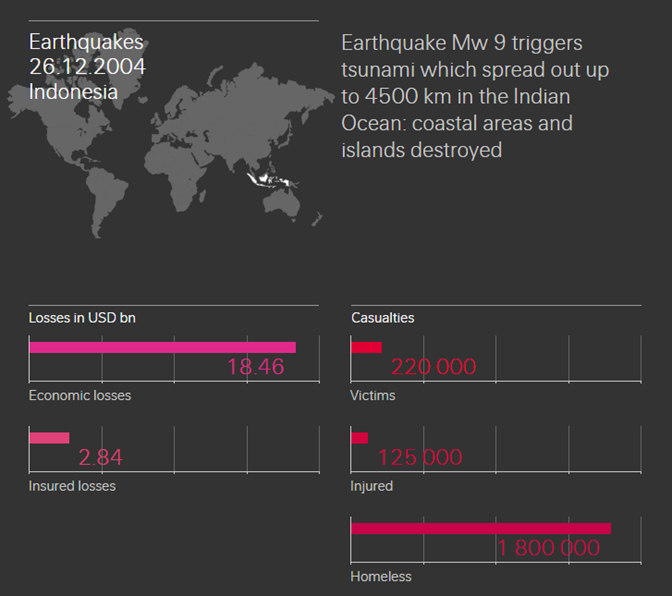Viewport: 672px width, 596px height.
Task: Click the Indonesia country label
Action: (73, 92)
